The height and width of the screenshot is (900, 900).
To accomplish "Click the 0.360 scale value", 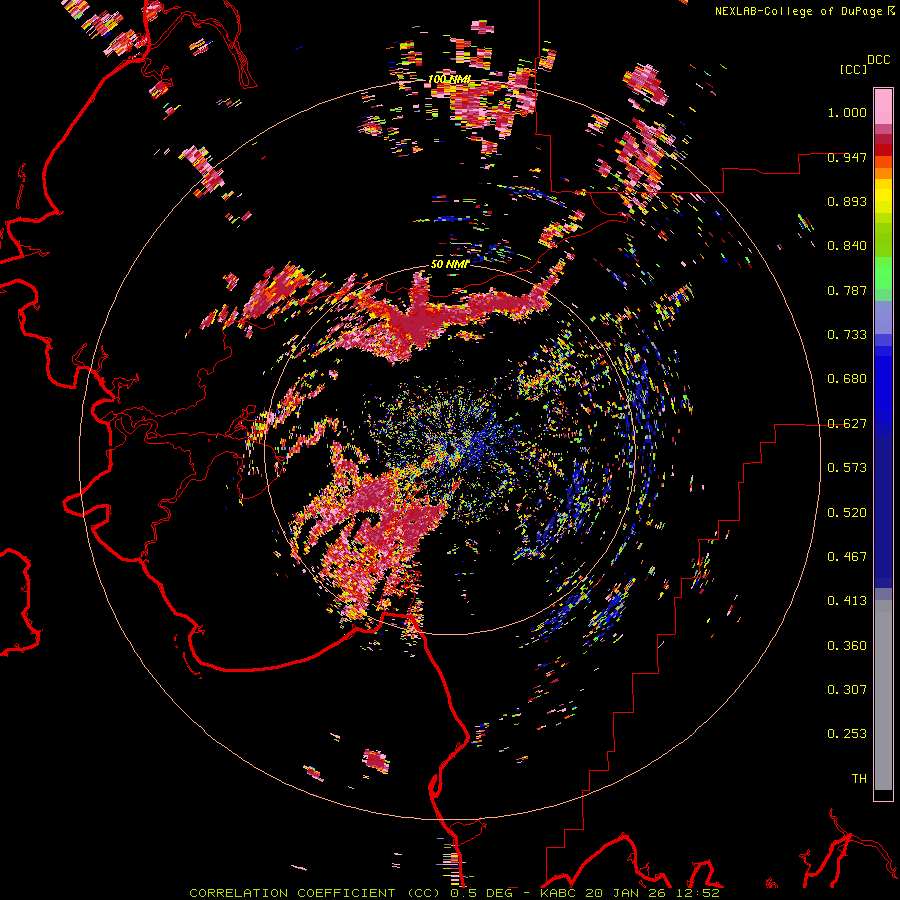I will [847, 646].
